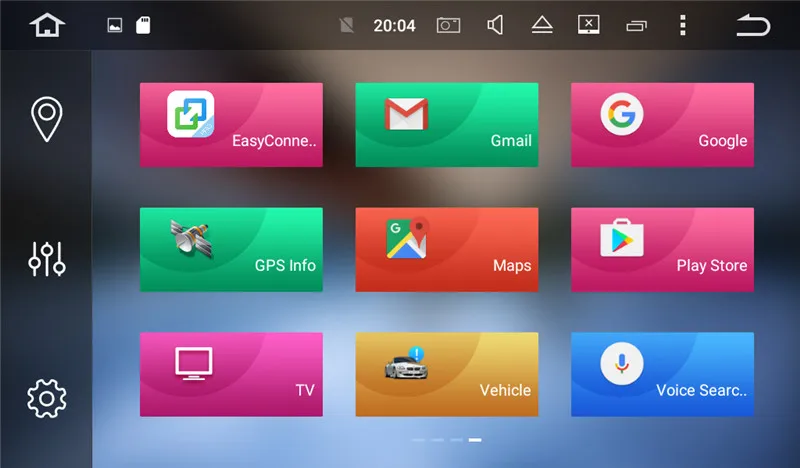Viewport: 800px width, 468px height.
Task: Take a screenshot with camera icon
Action: pyautogui.click(x=448, y=25)
